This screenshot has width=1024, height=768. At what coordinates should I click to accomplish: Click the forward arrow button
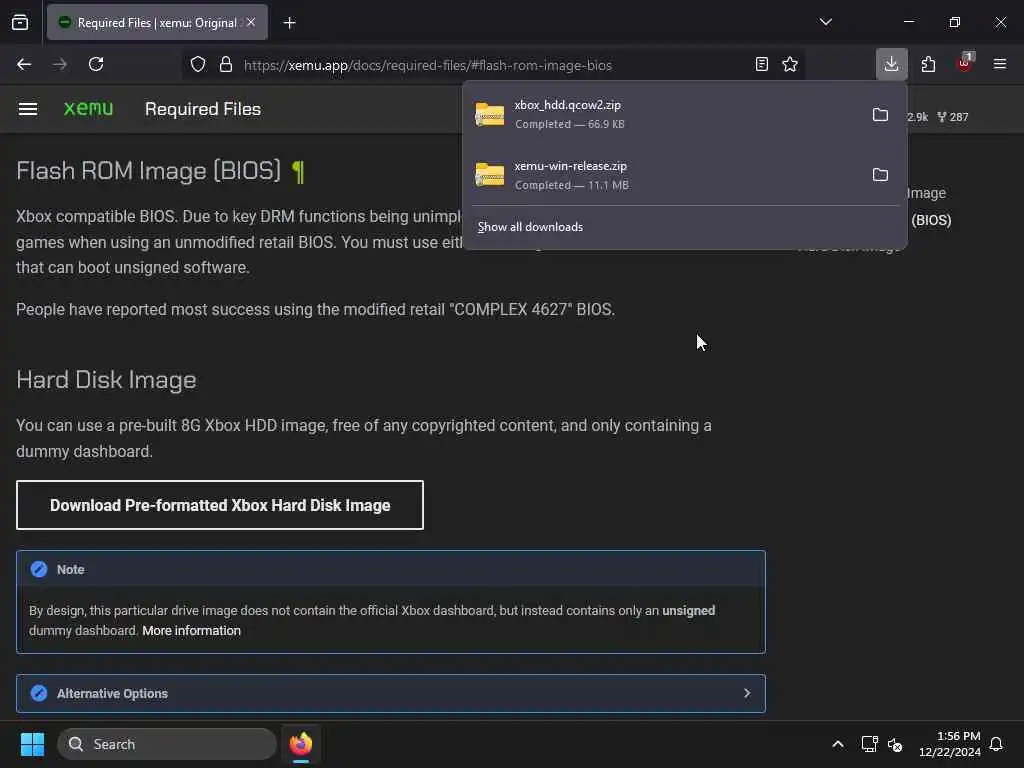point(60,64)
